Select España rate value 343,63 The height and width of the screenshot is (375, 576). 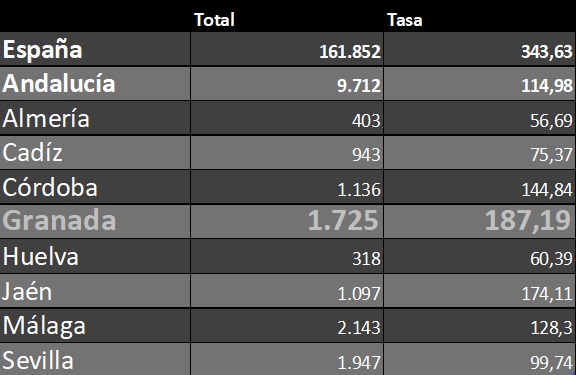tap(547, 51)
